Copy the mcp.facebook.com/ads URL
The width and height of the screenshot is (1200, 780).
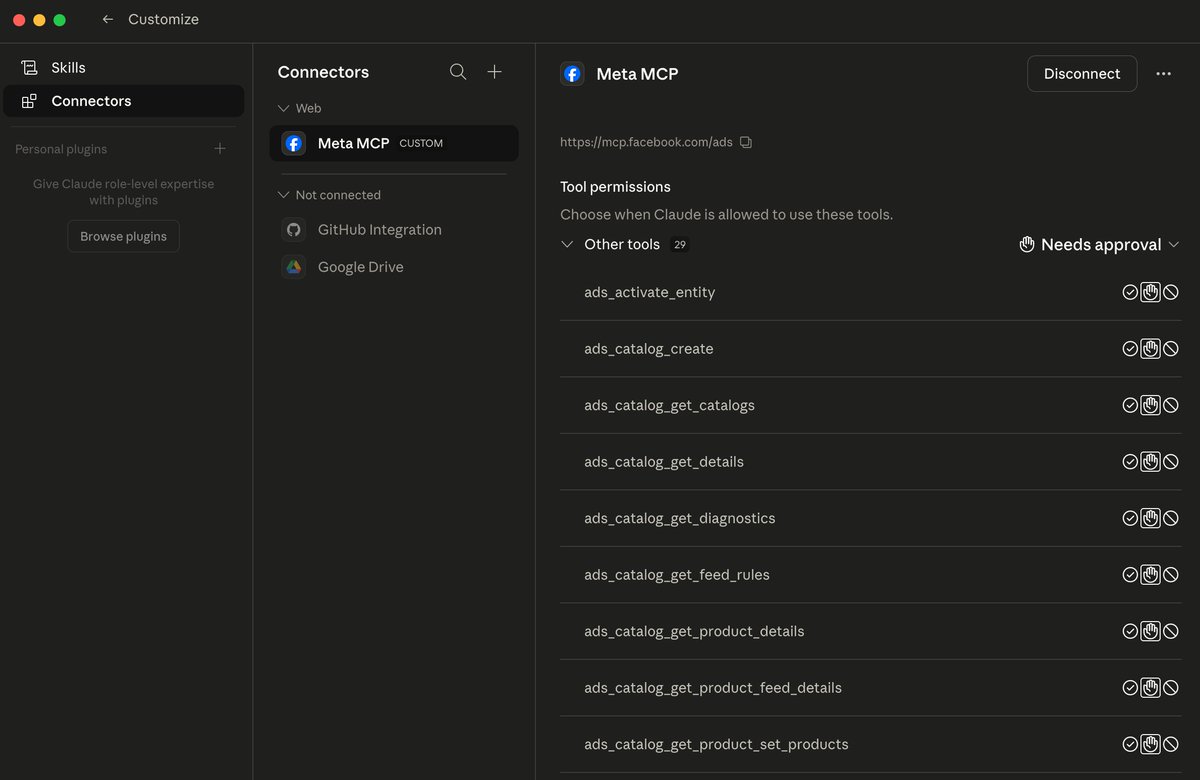point(746,142)
